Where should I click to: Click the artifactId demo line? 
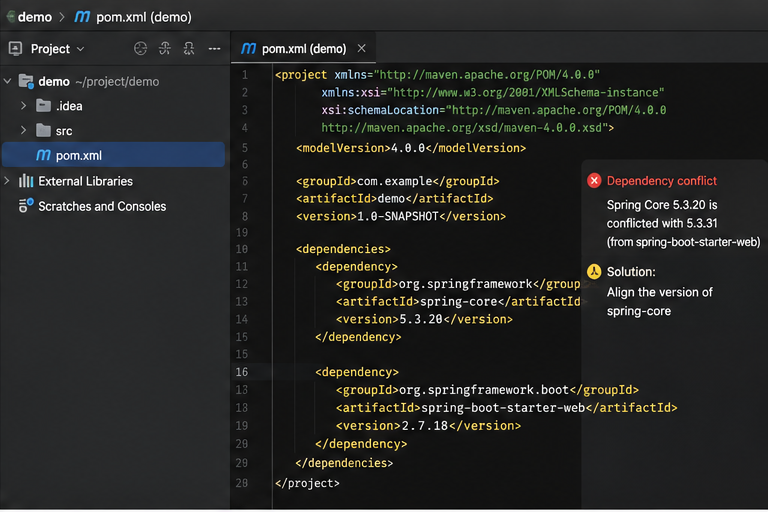point(394,198)
